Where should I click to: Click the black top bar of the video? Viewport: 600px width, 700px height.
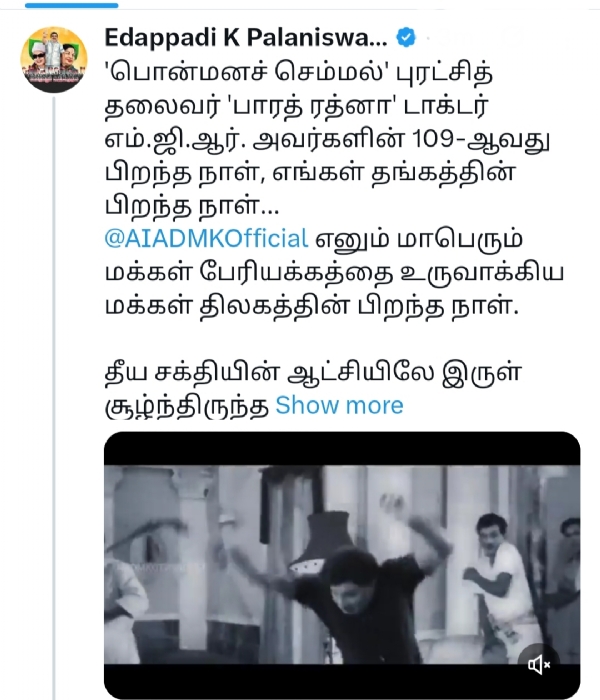point(342,449)
